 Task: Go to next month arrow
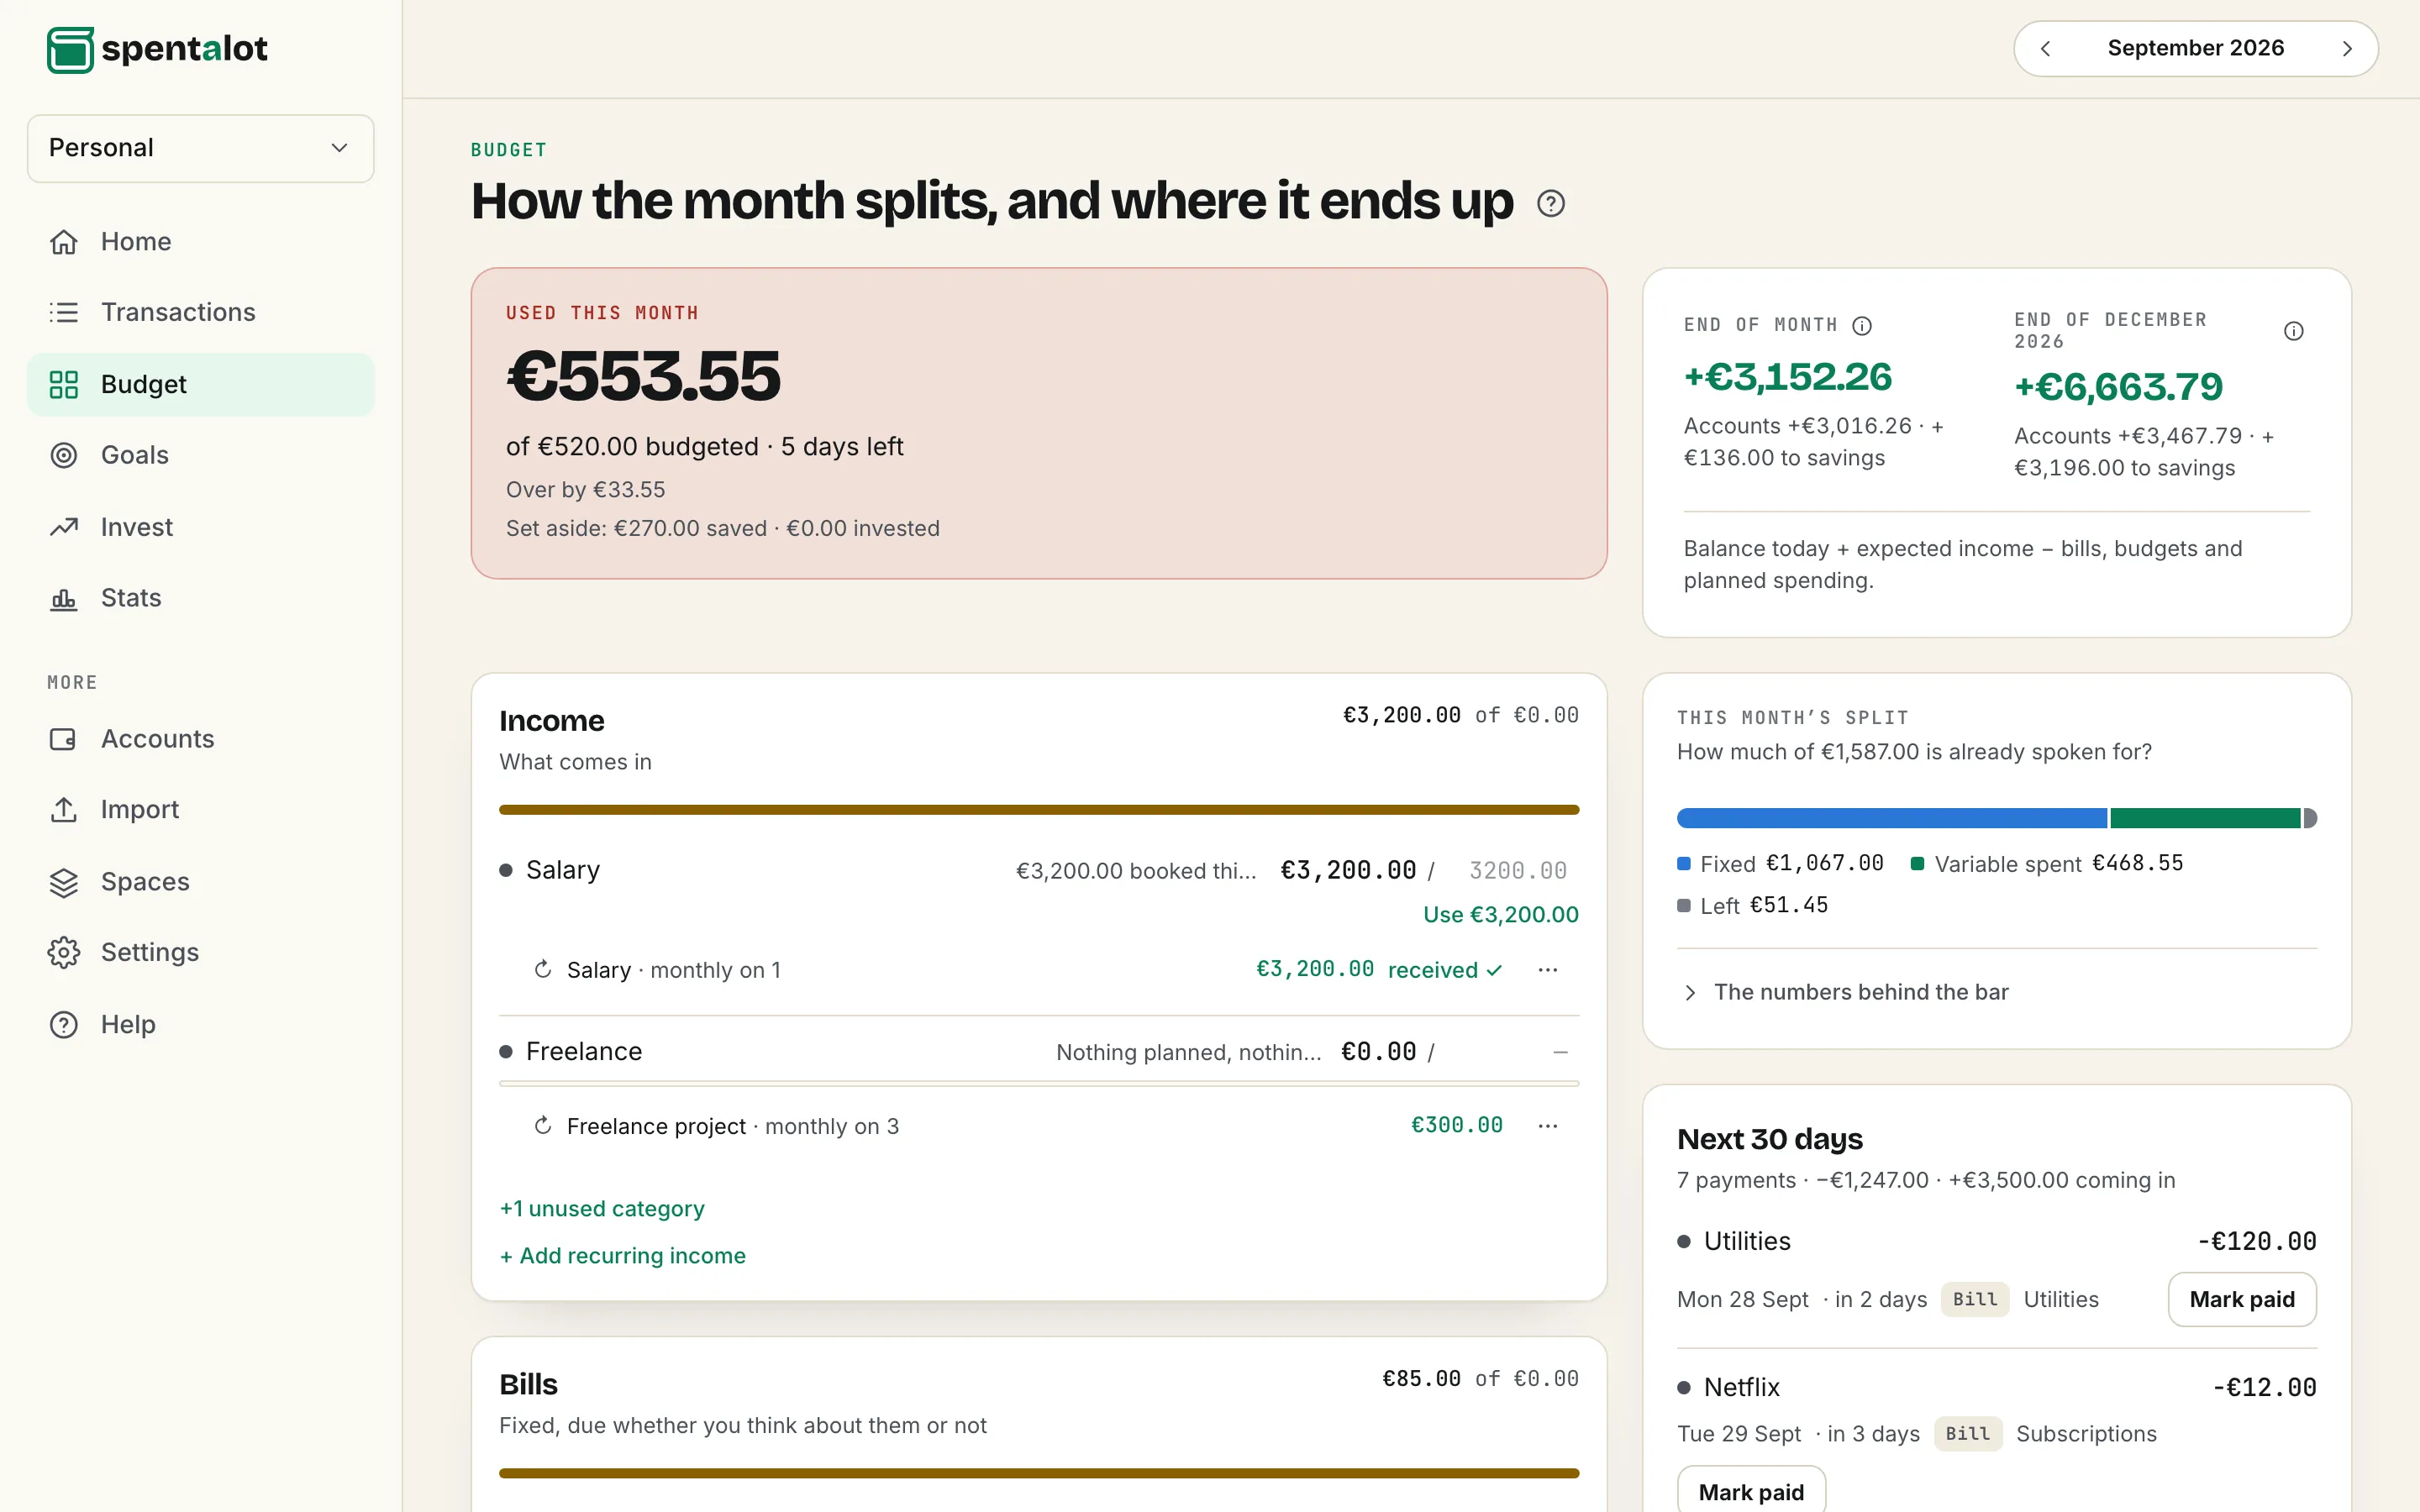[2347, 49]
